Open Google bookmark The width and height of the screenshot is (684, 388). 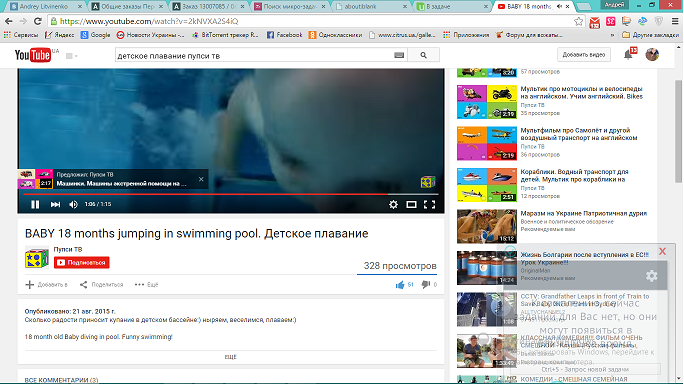coord(96,35)
